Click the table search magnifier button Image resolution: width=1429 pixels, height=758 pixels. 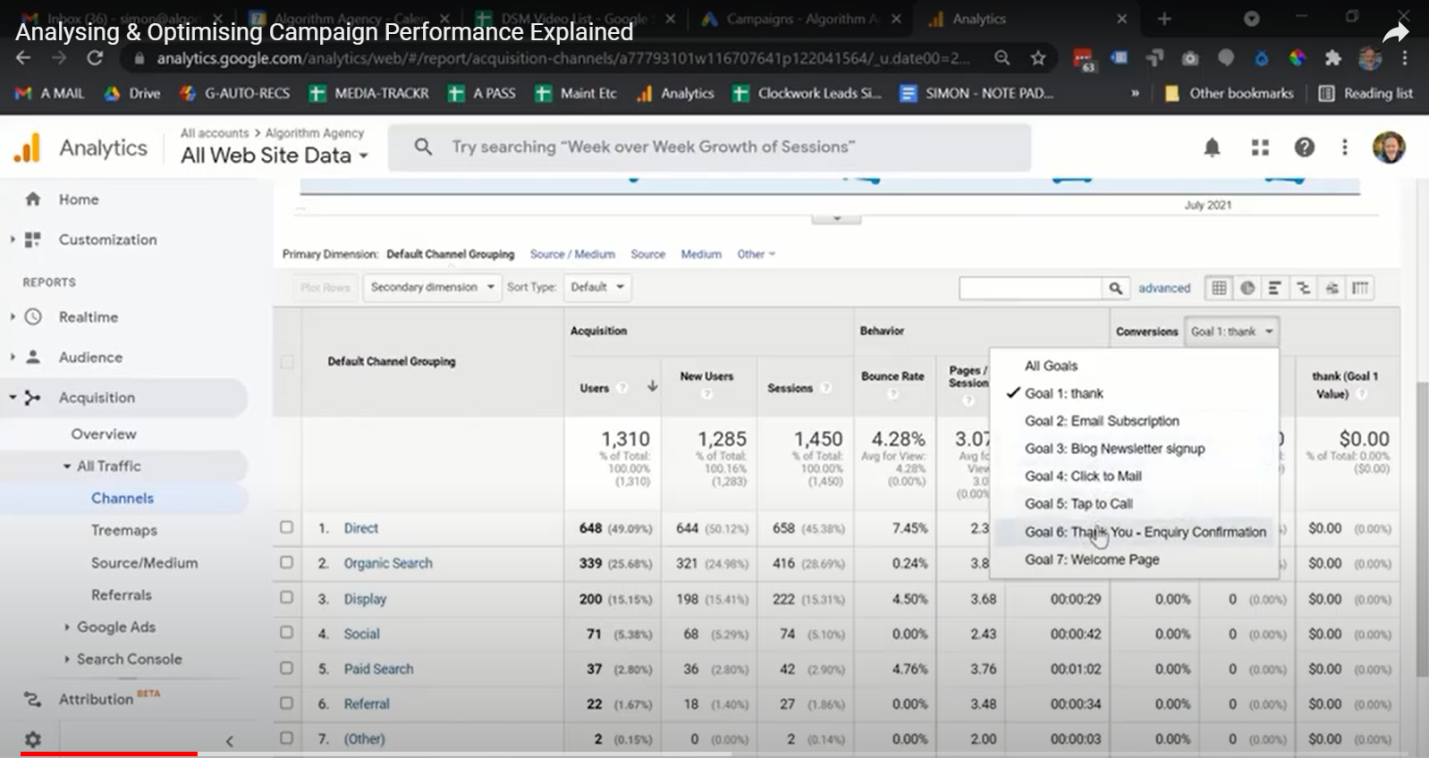point(1116,288)
